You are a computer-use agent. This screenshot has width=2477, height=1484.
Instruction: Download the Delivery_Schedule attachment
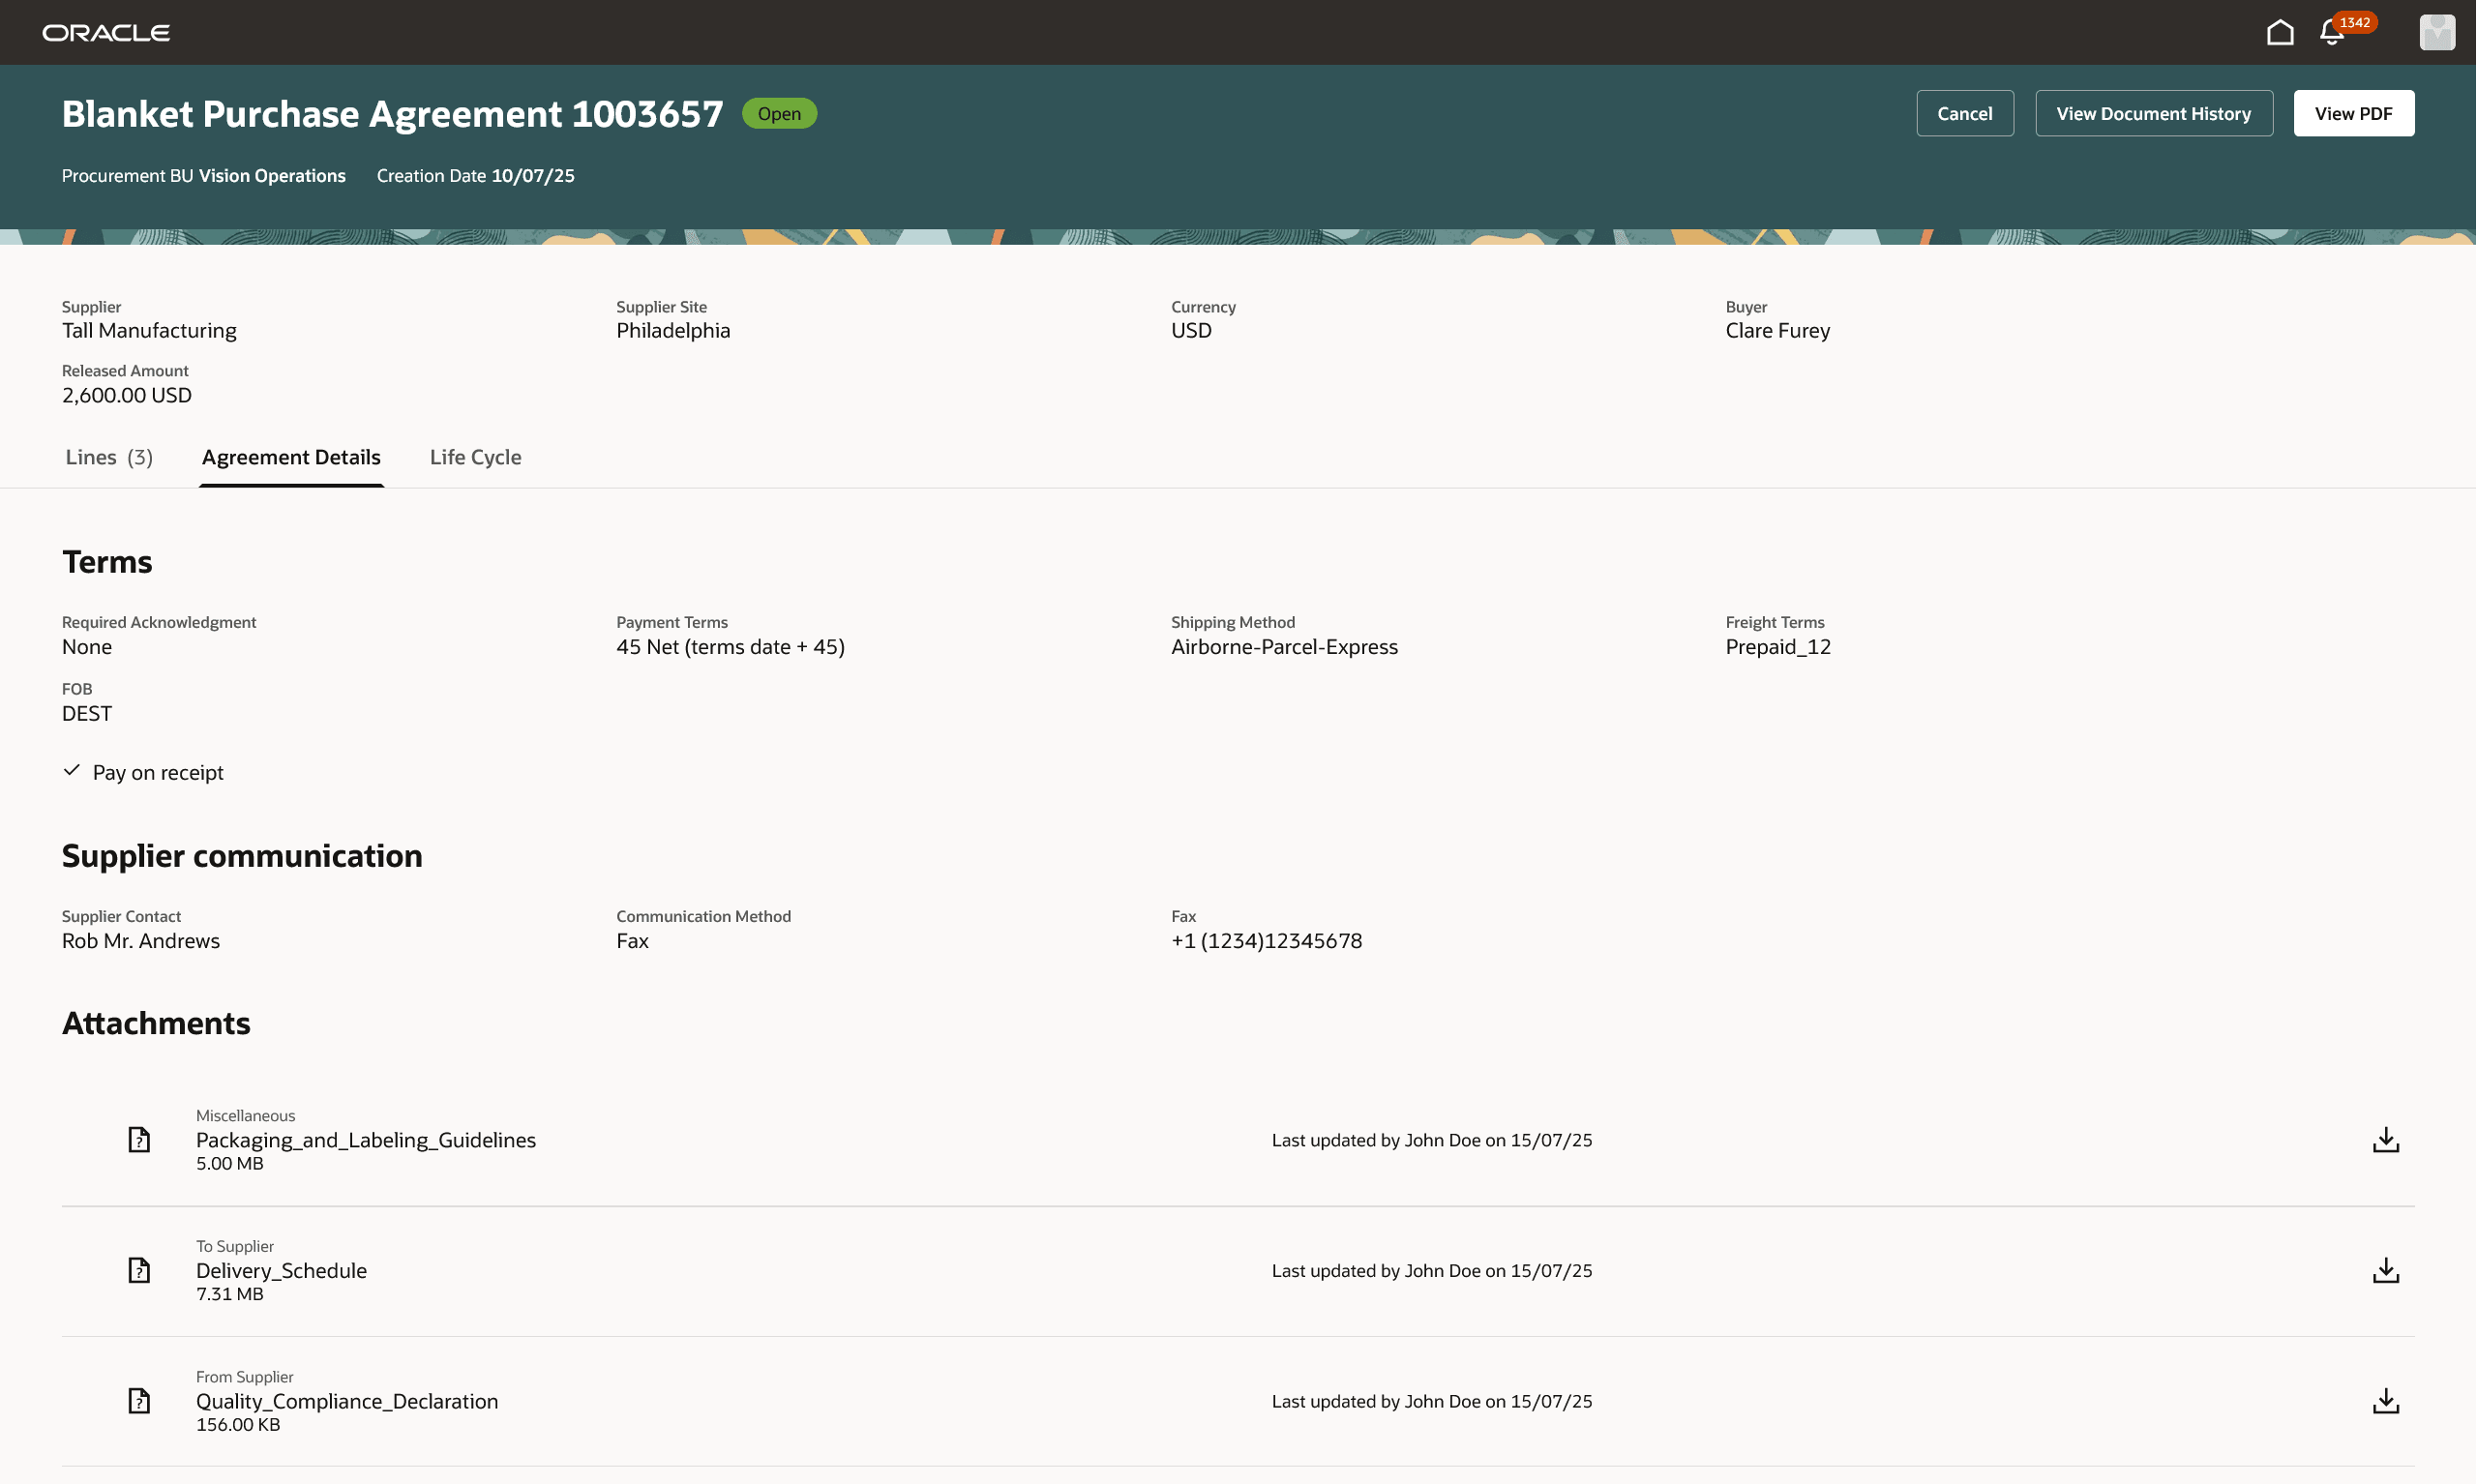pos(2385,1271)
